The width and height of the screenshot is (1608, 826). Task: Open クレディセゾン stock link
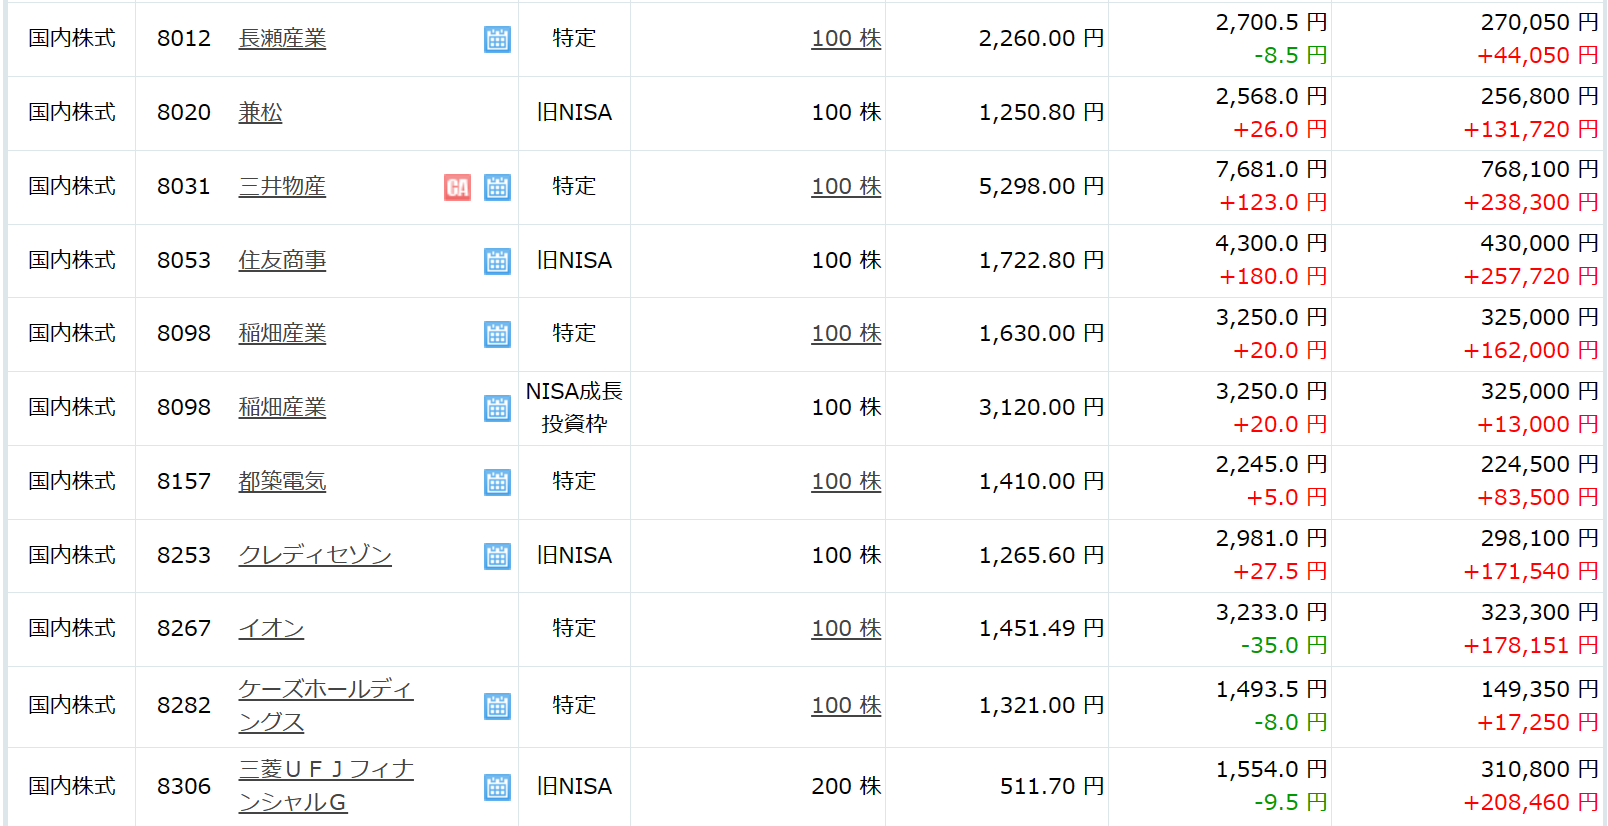tap(315, 555)
